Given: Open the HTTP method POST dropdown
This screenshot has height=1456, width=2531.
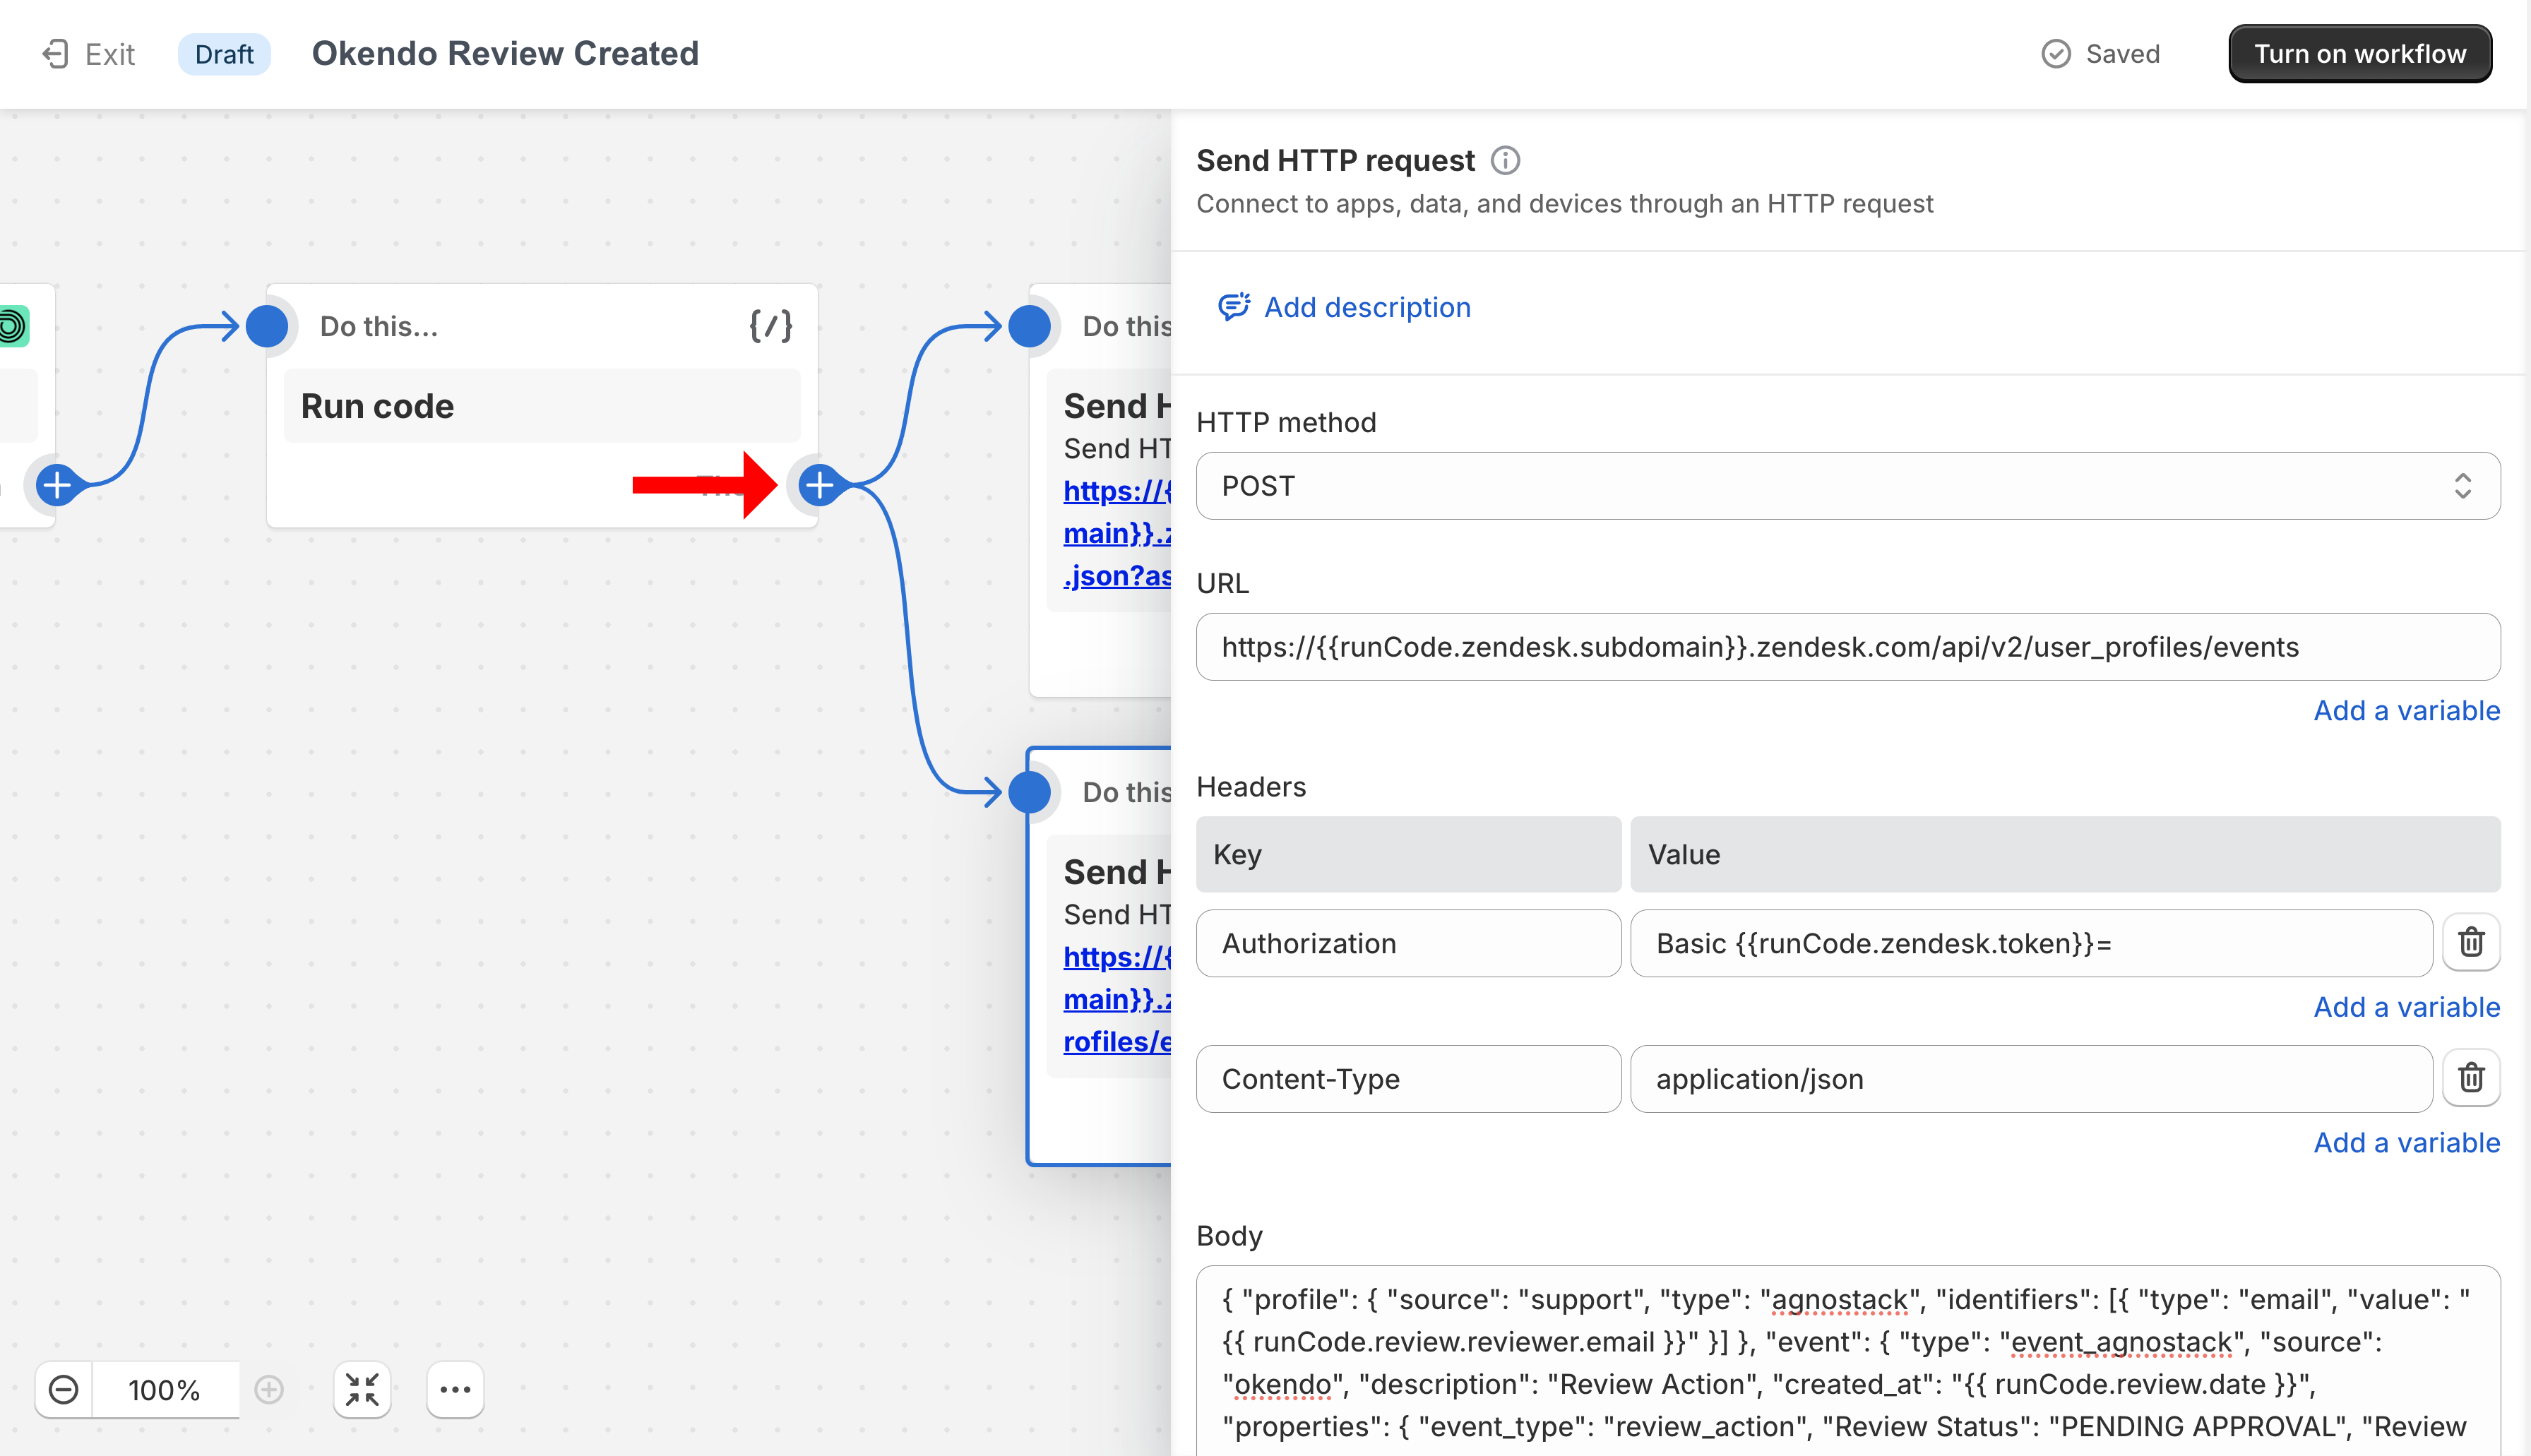Looking at the screenshot, I should tap(1848, 486).
